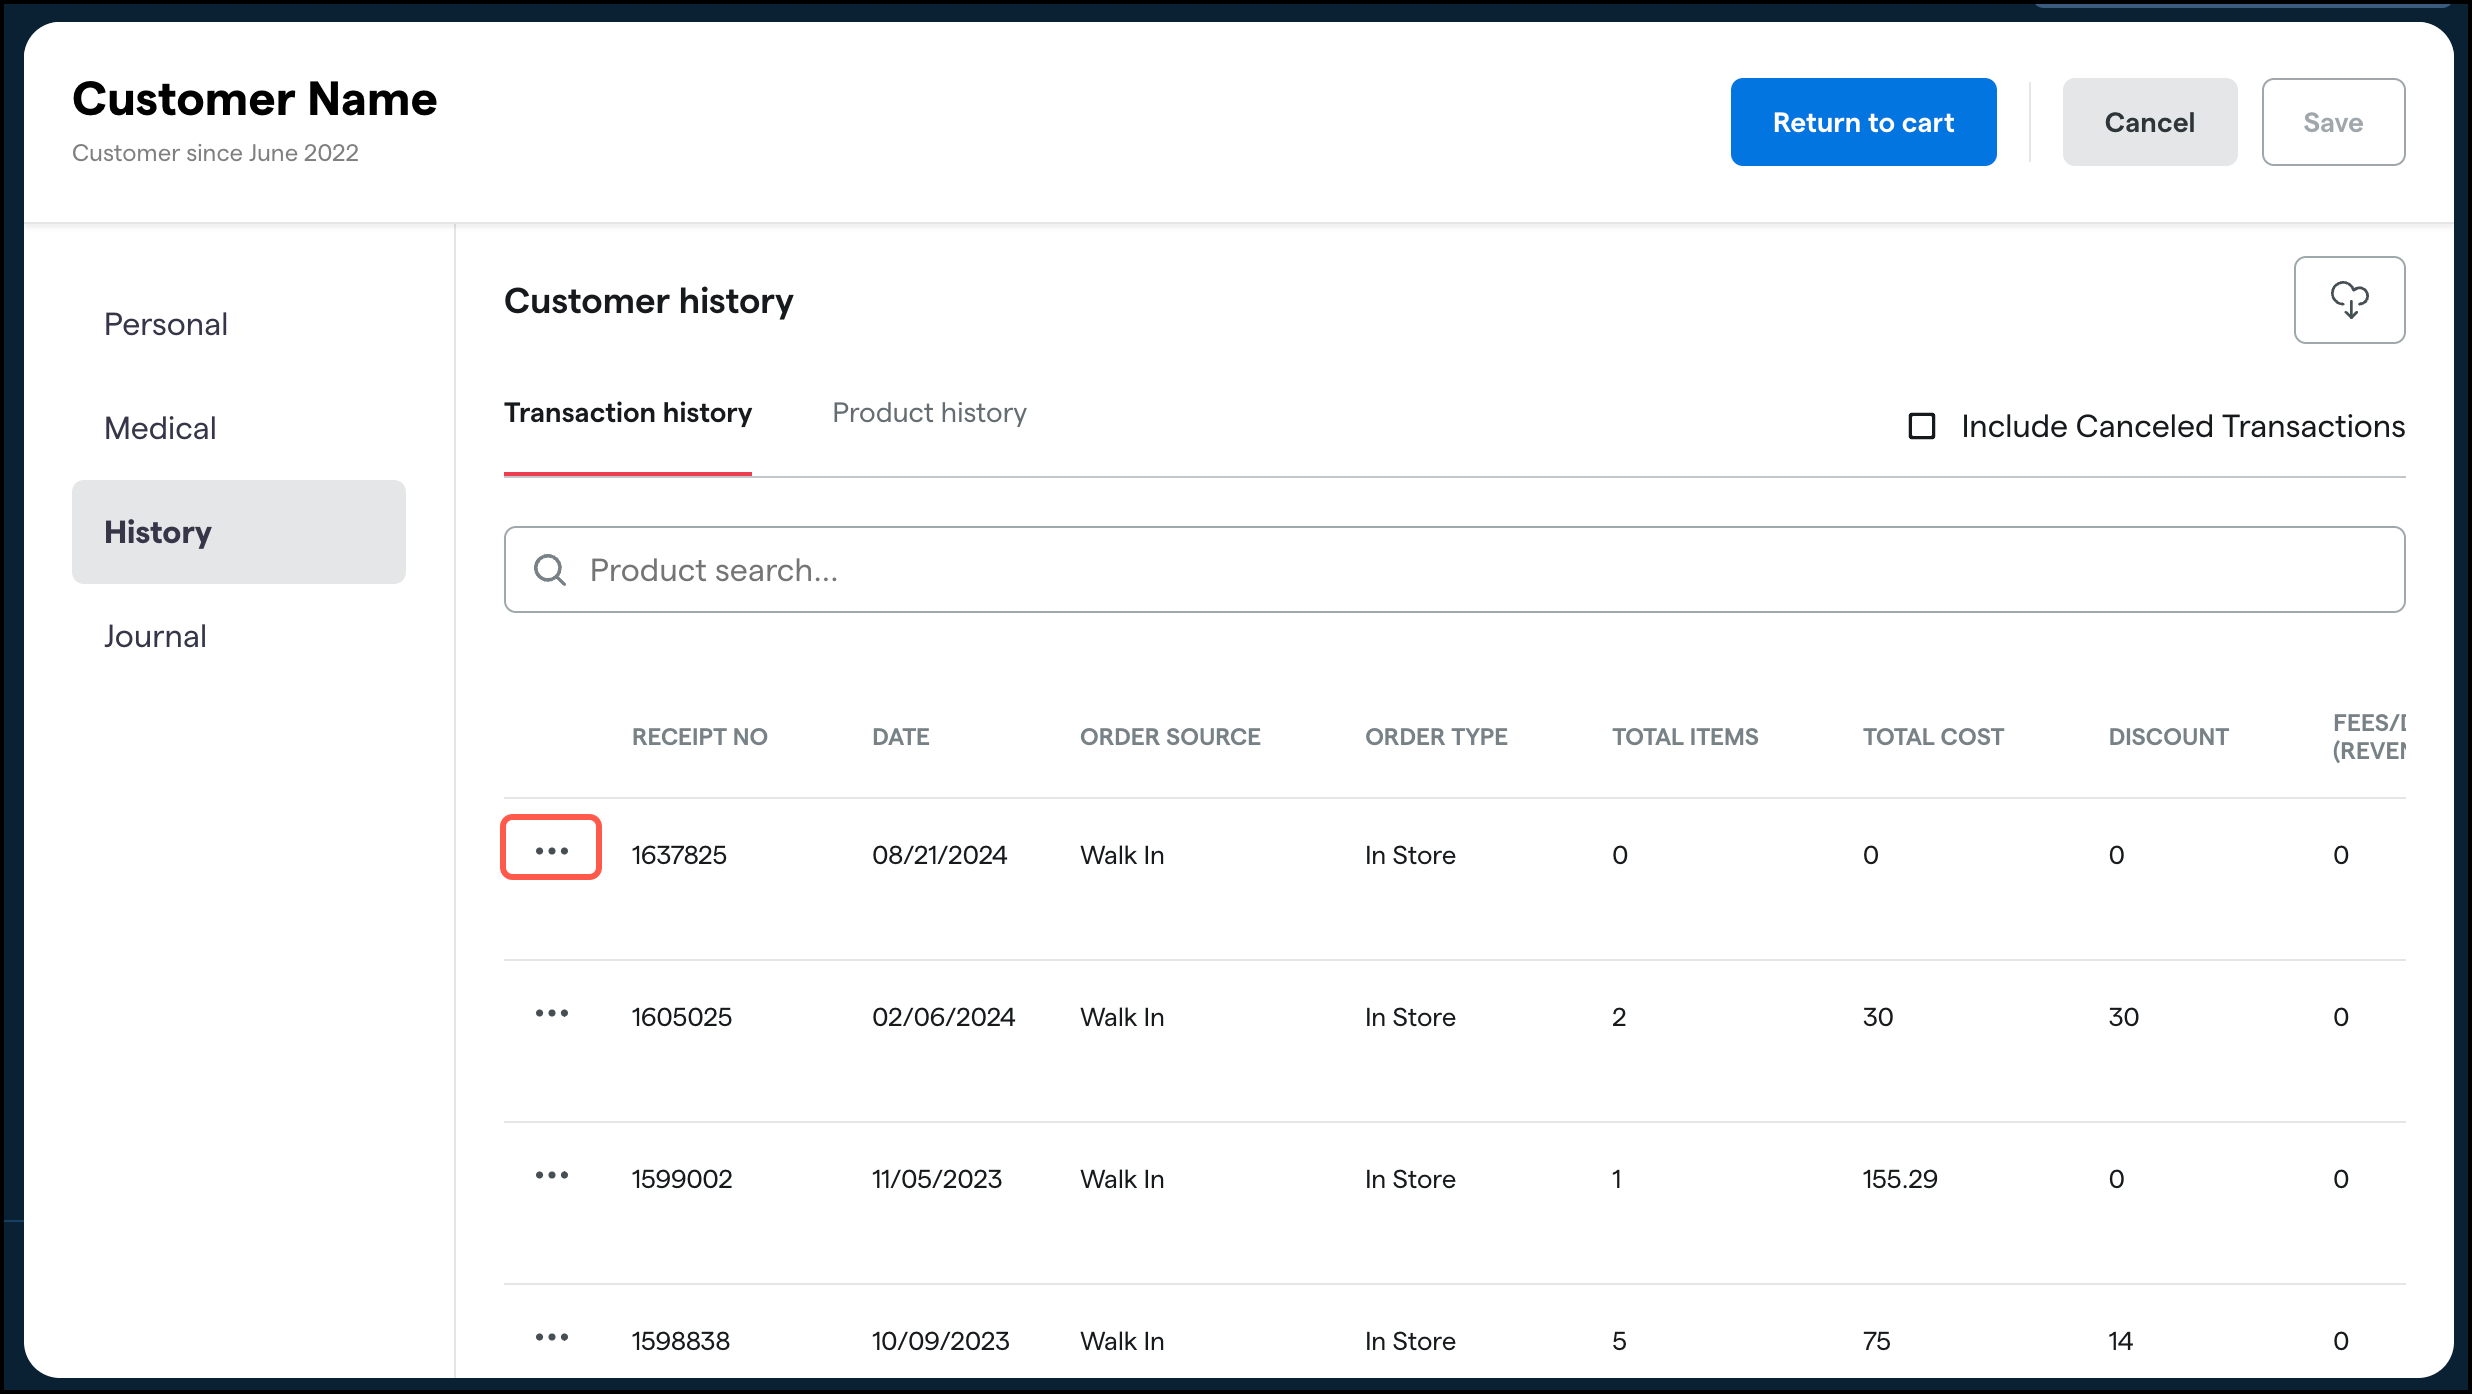Click the date 11/05/2023
Screen dimensions: 2472x1394
pyautogui.click(x=936, y=1179)
